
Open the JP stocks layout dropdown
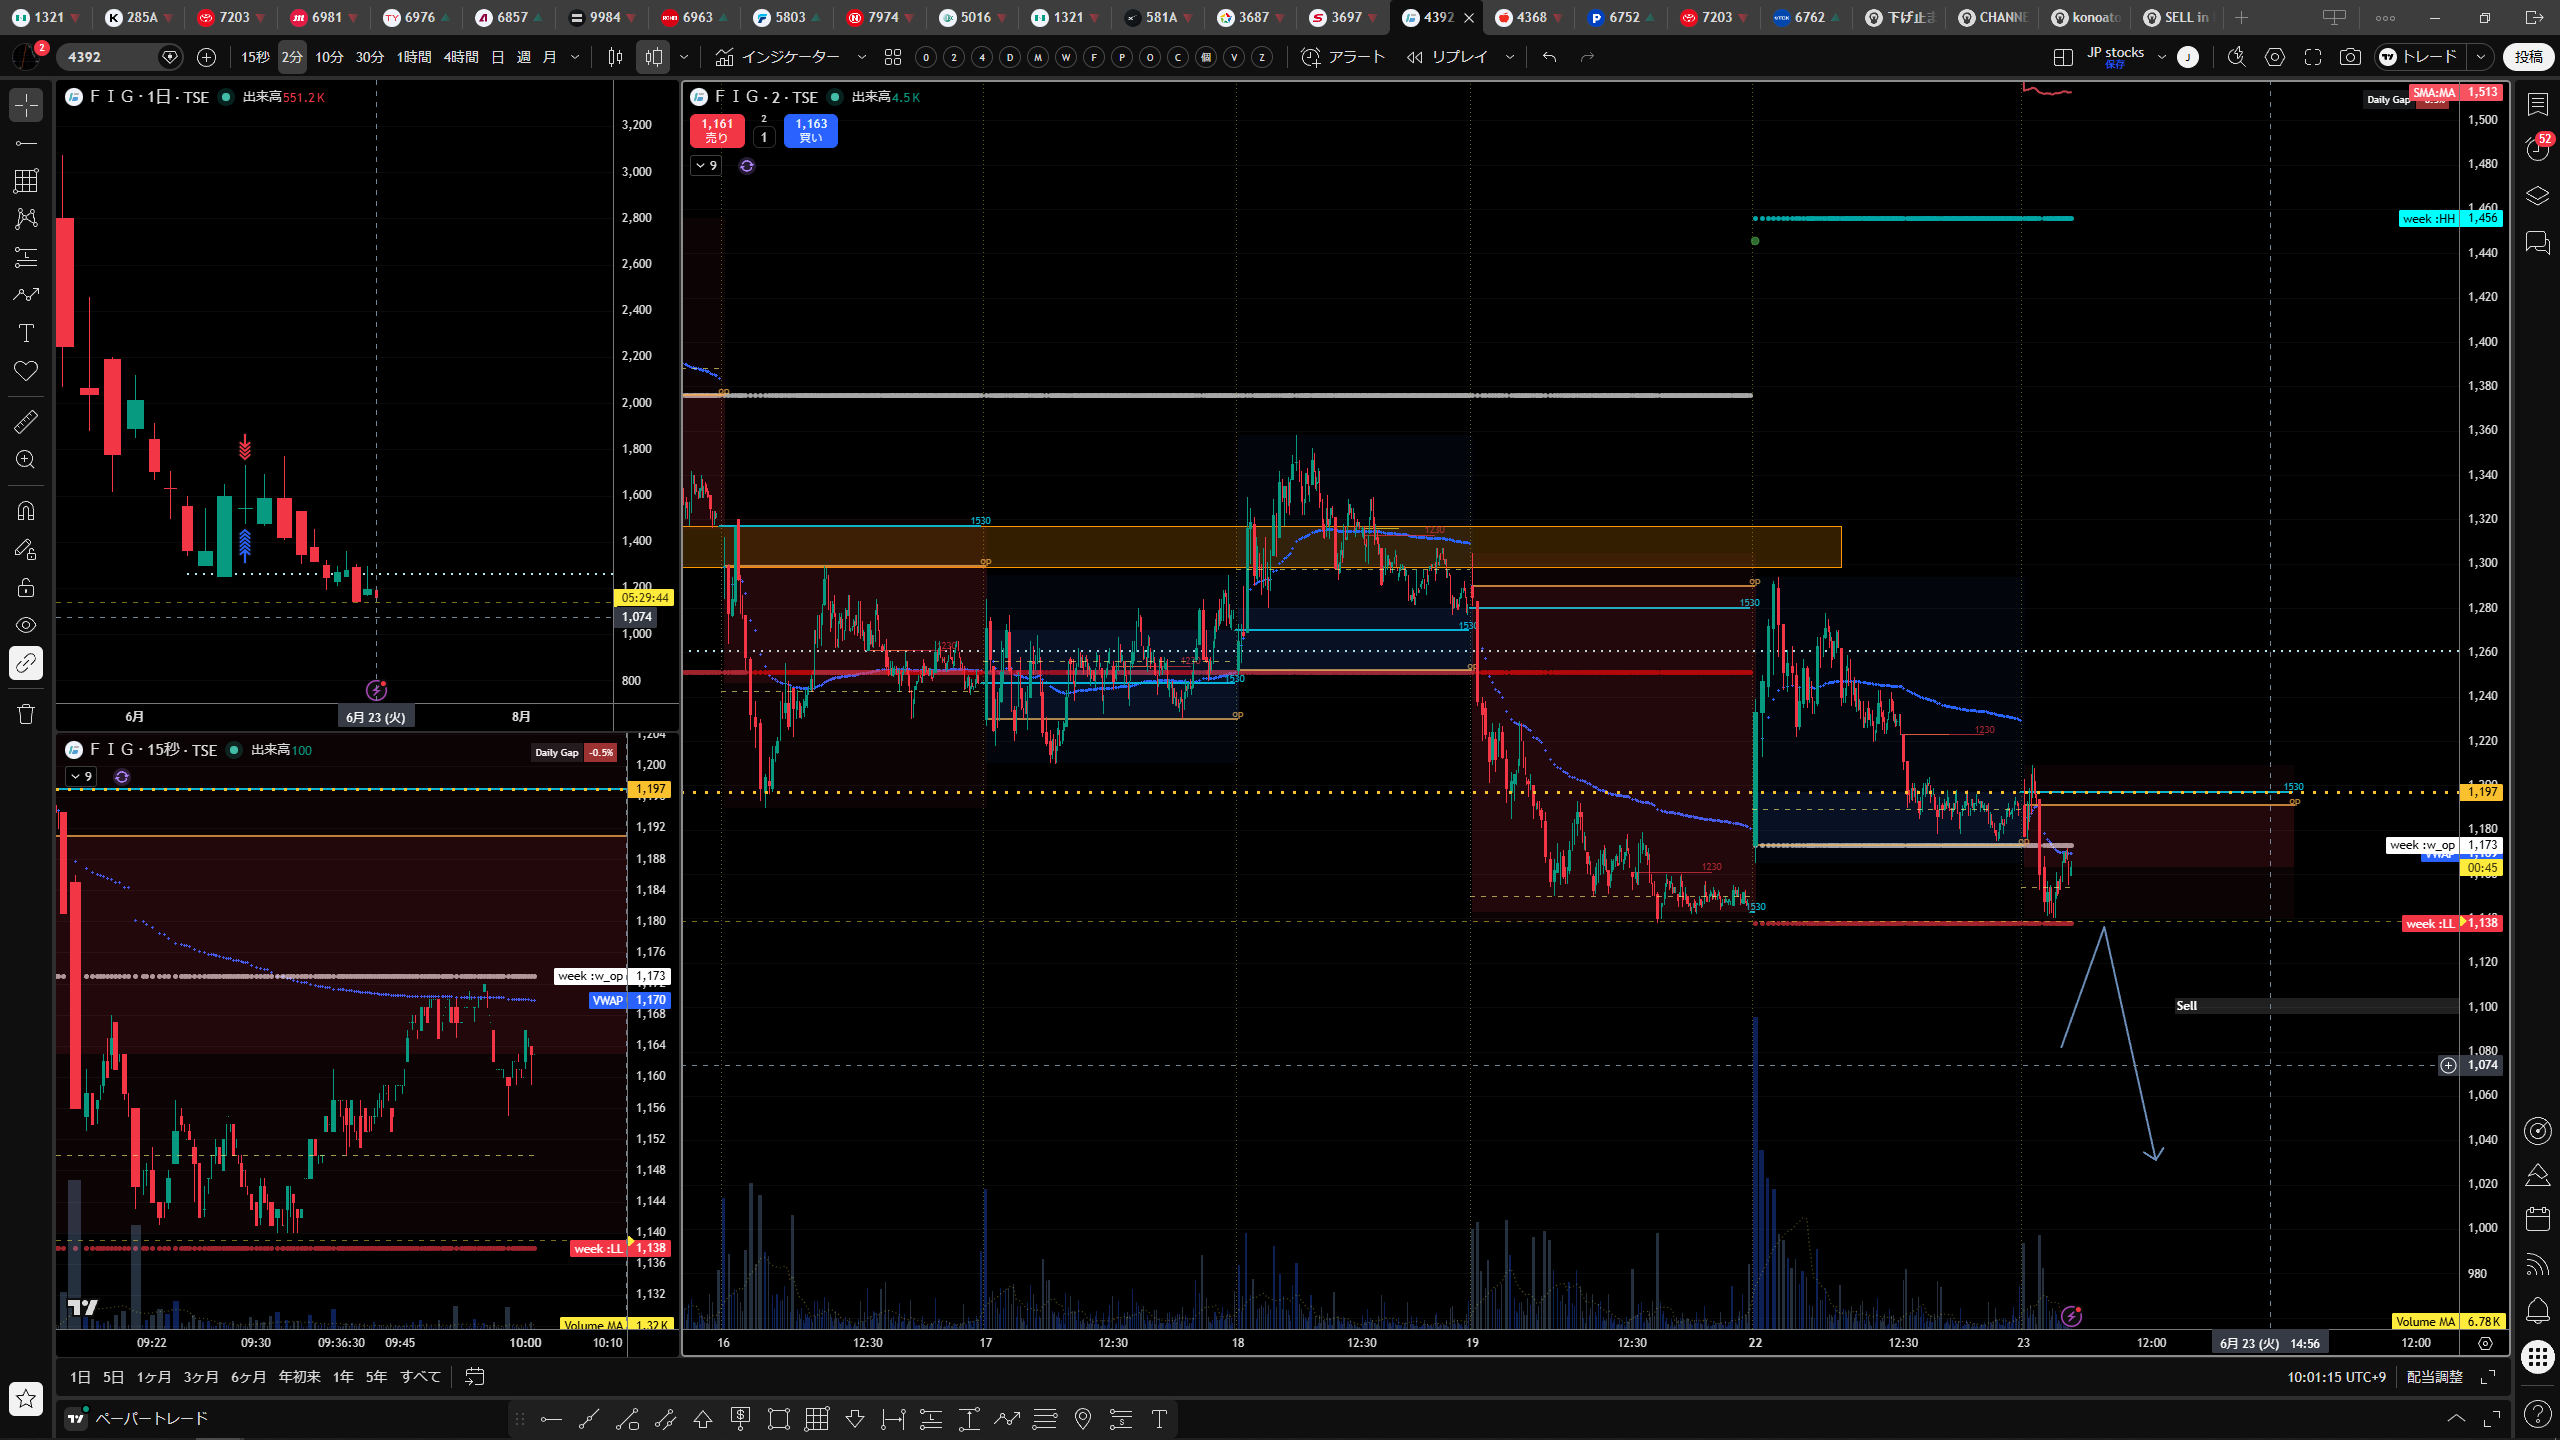pyautogui.click(x=2162, y=57)
